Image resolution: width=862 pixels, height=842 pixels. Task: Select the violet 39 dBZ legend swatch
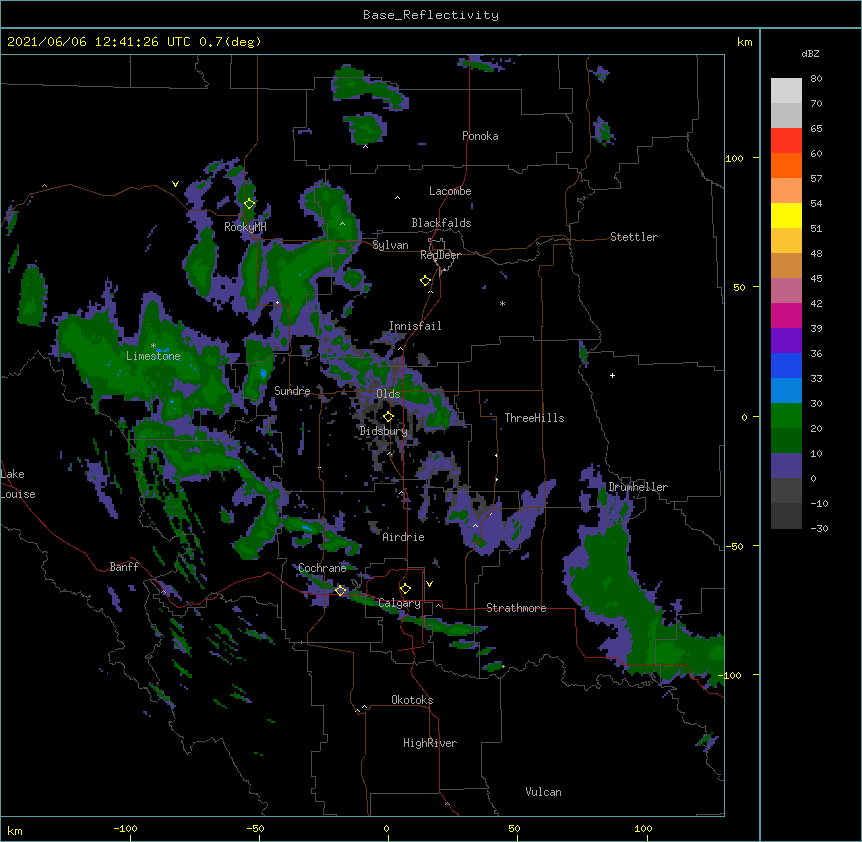[x=786, y=341]
